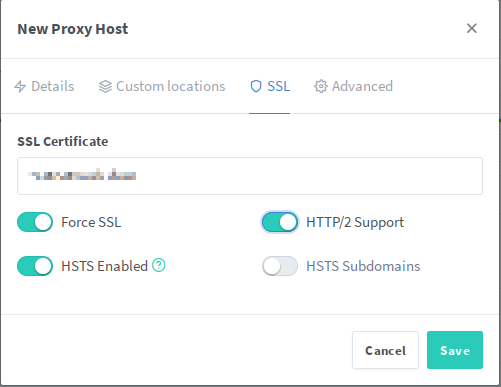Open the Custom locations tab
501x387 pixels.
pos(162,86)
